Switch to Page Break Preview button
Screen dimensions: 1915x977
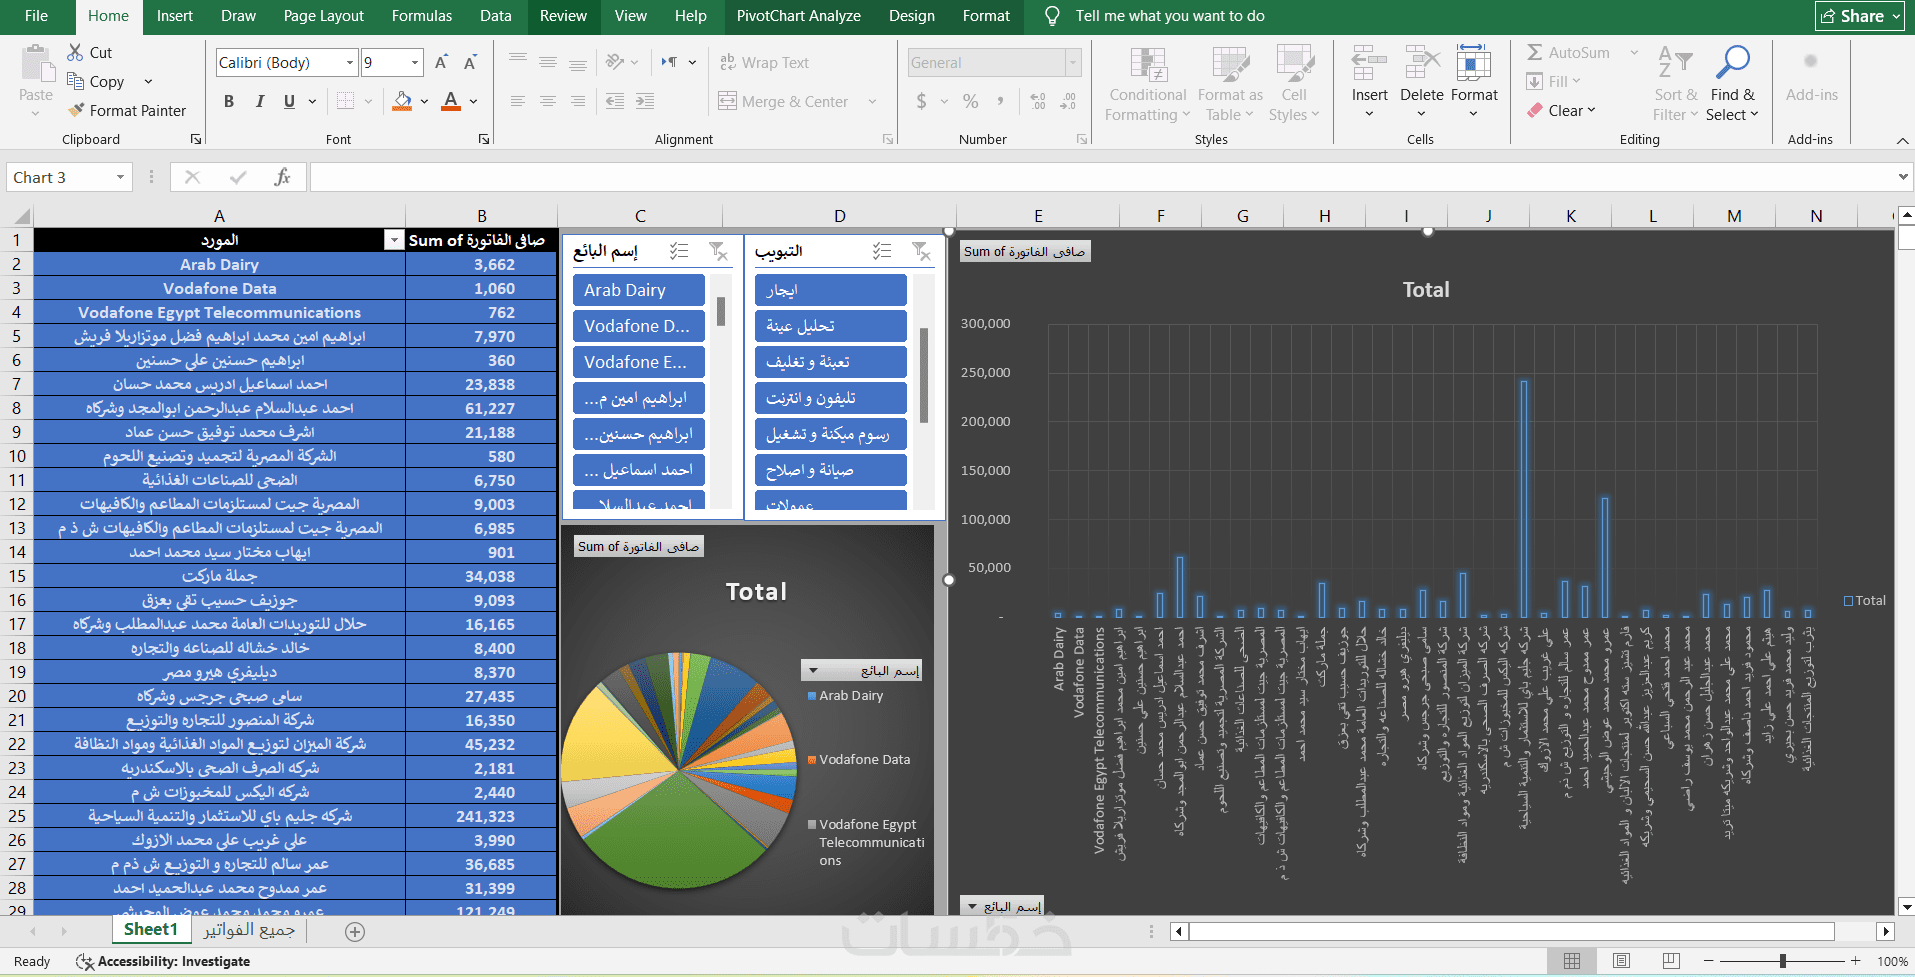pyautogui.click(x=1671, y=961)
